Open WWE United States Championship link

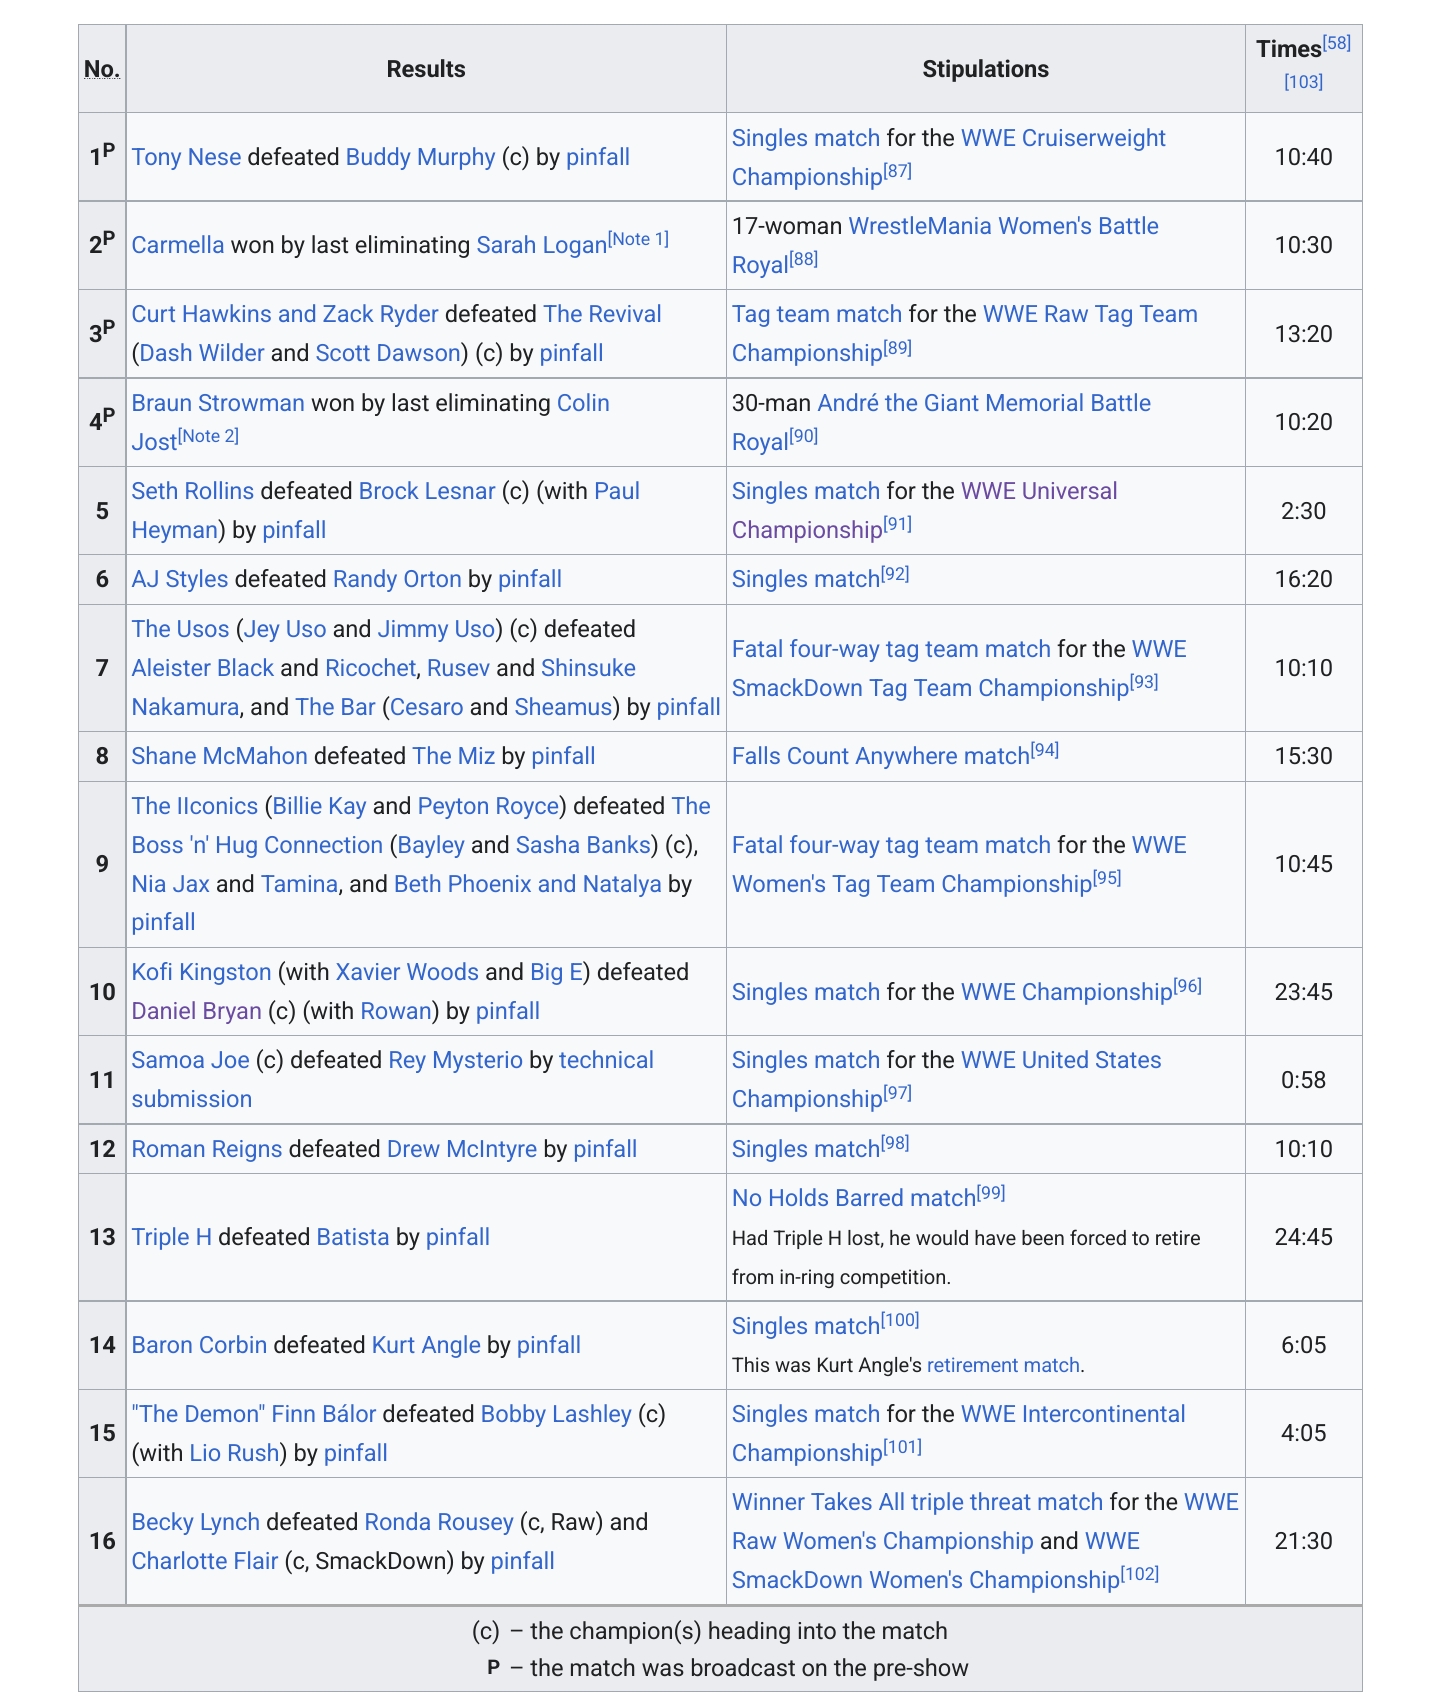(x=946, y=1079)
